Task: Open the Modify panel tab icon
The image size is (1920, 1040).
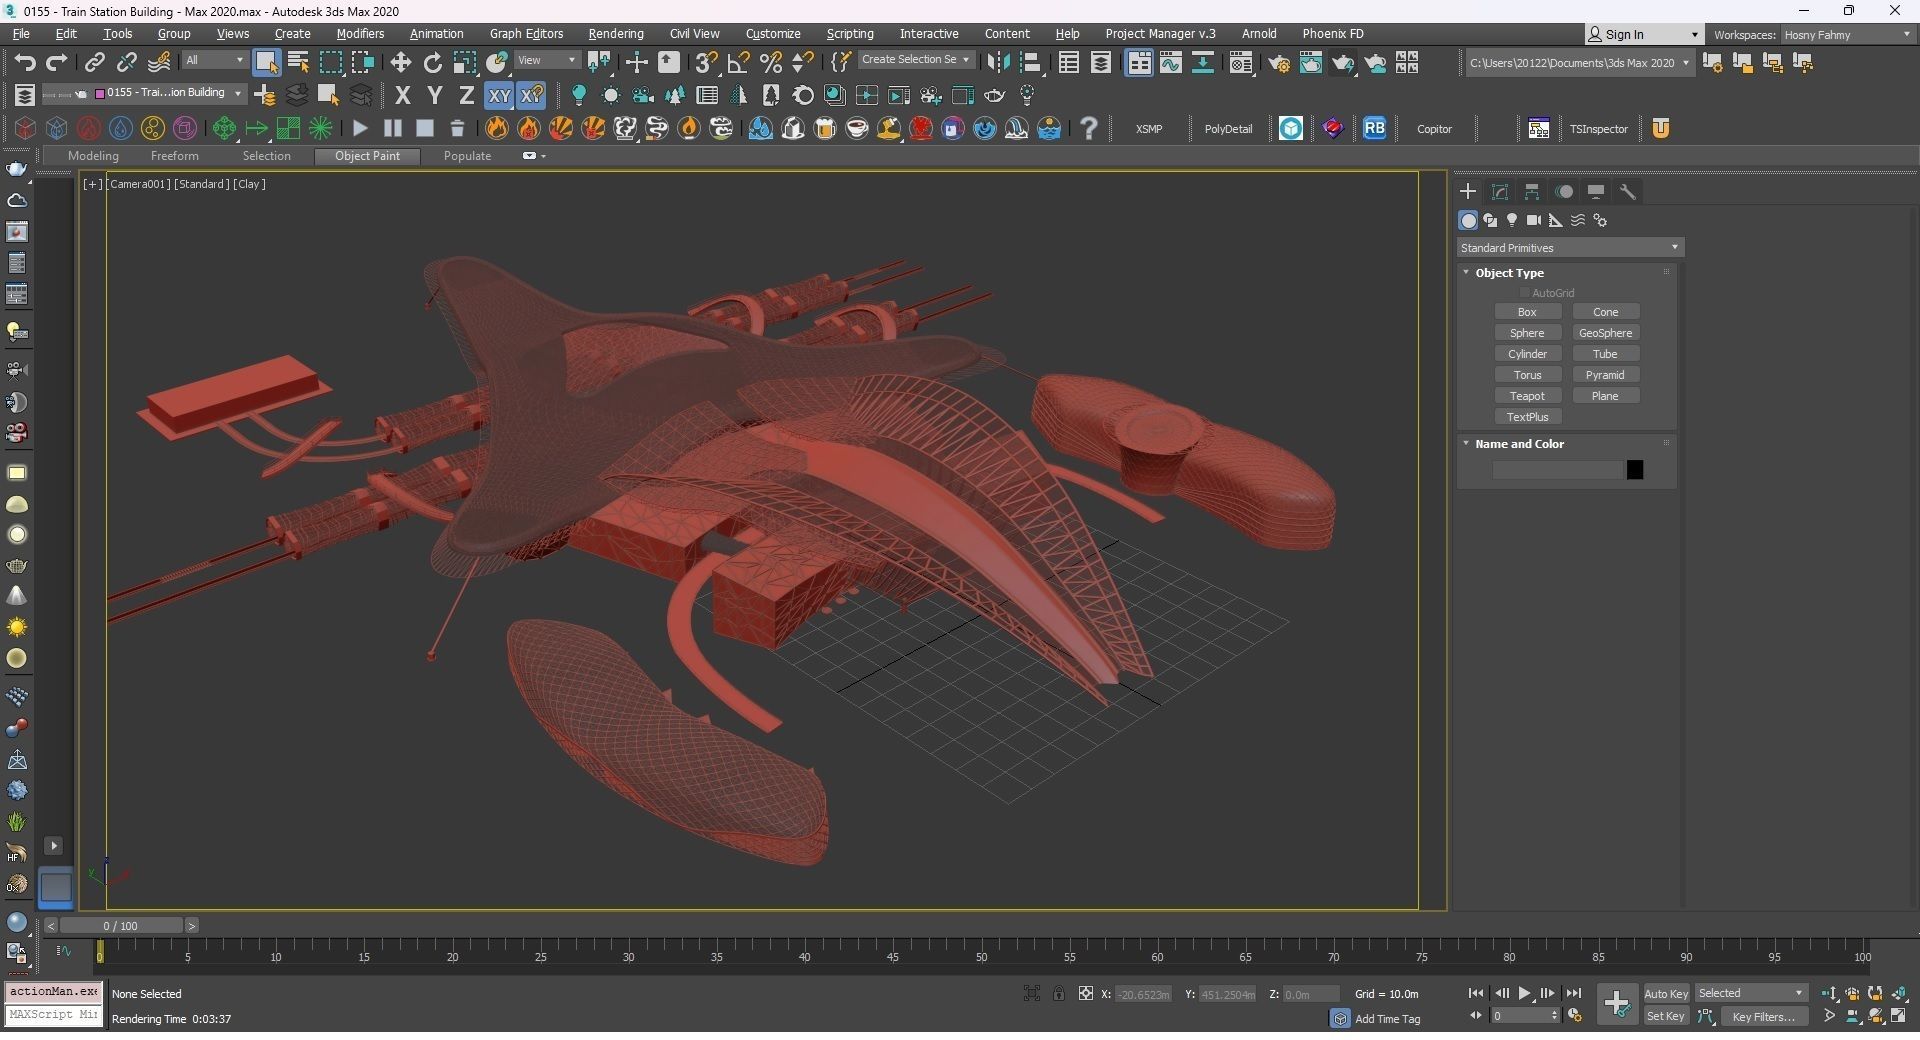Action: 1500,192
